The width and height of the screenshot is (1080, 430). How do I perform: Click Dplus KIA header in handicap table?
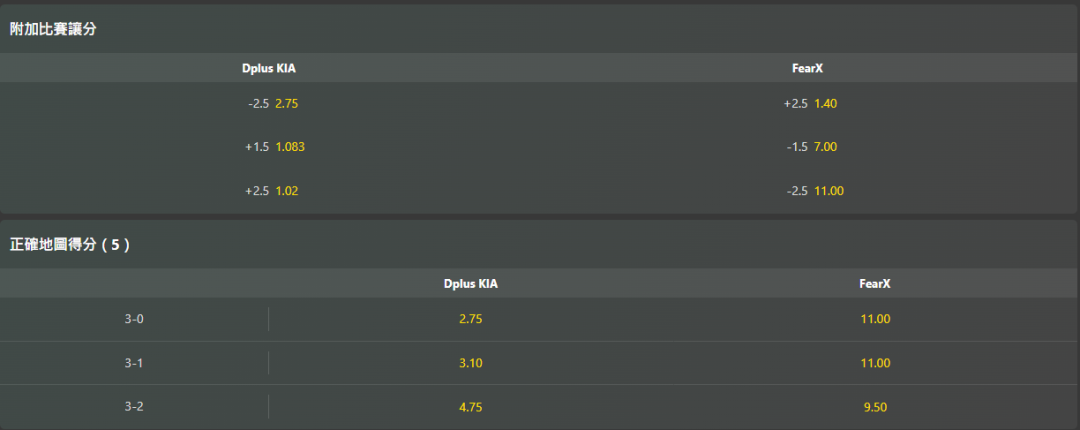pos(269,68)
